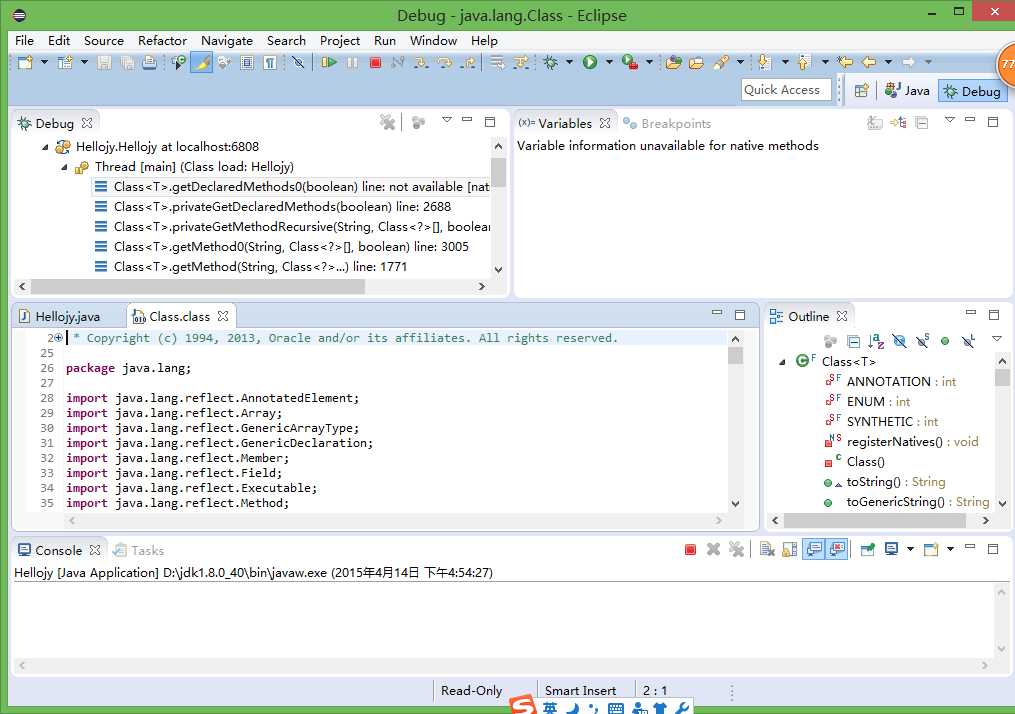Click the Step Into icon

tap(421, 63)
